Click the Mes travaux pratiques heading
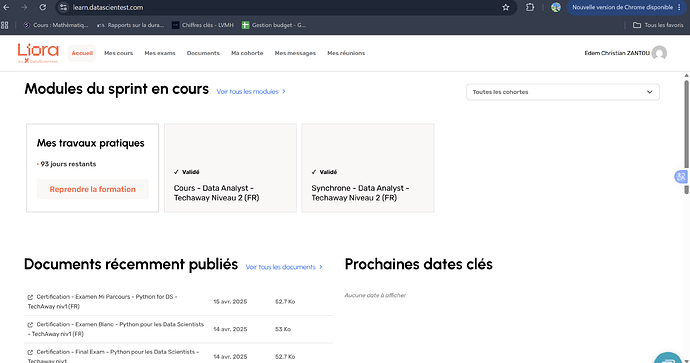Screen dimensions: 690x363 (x=91, y=143)
